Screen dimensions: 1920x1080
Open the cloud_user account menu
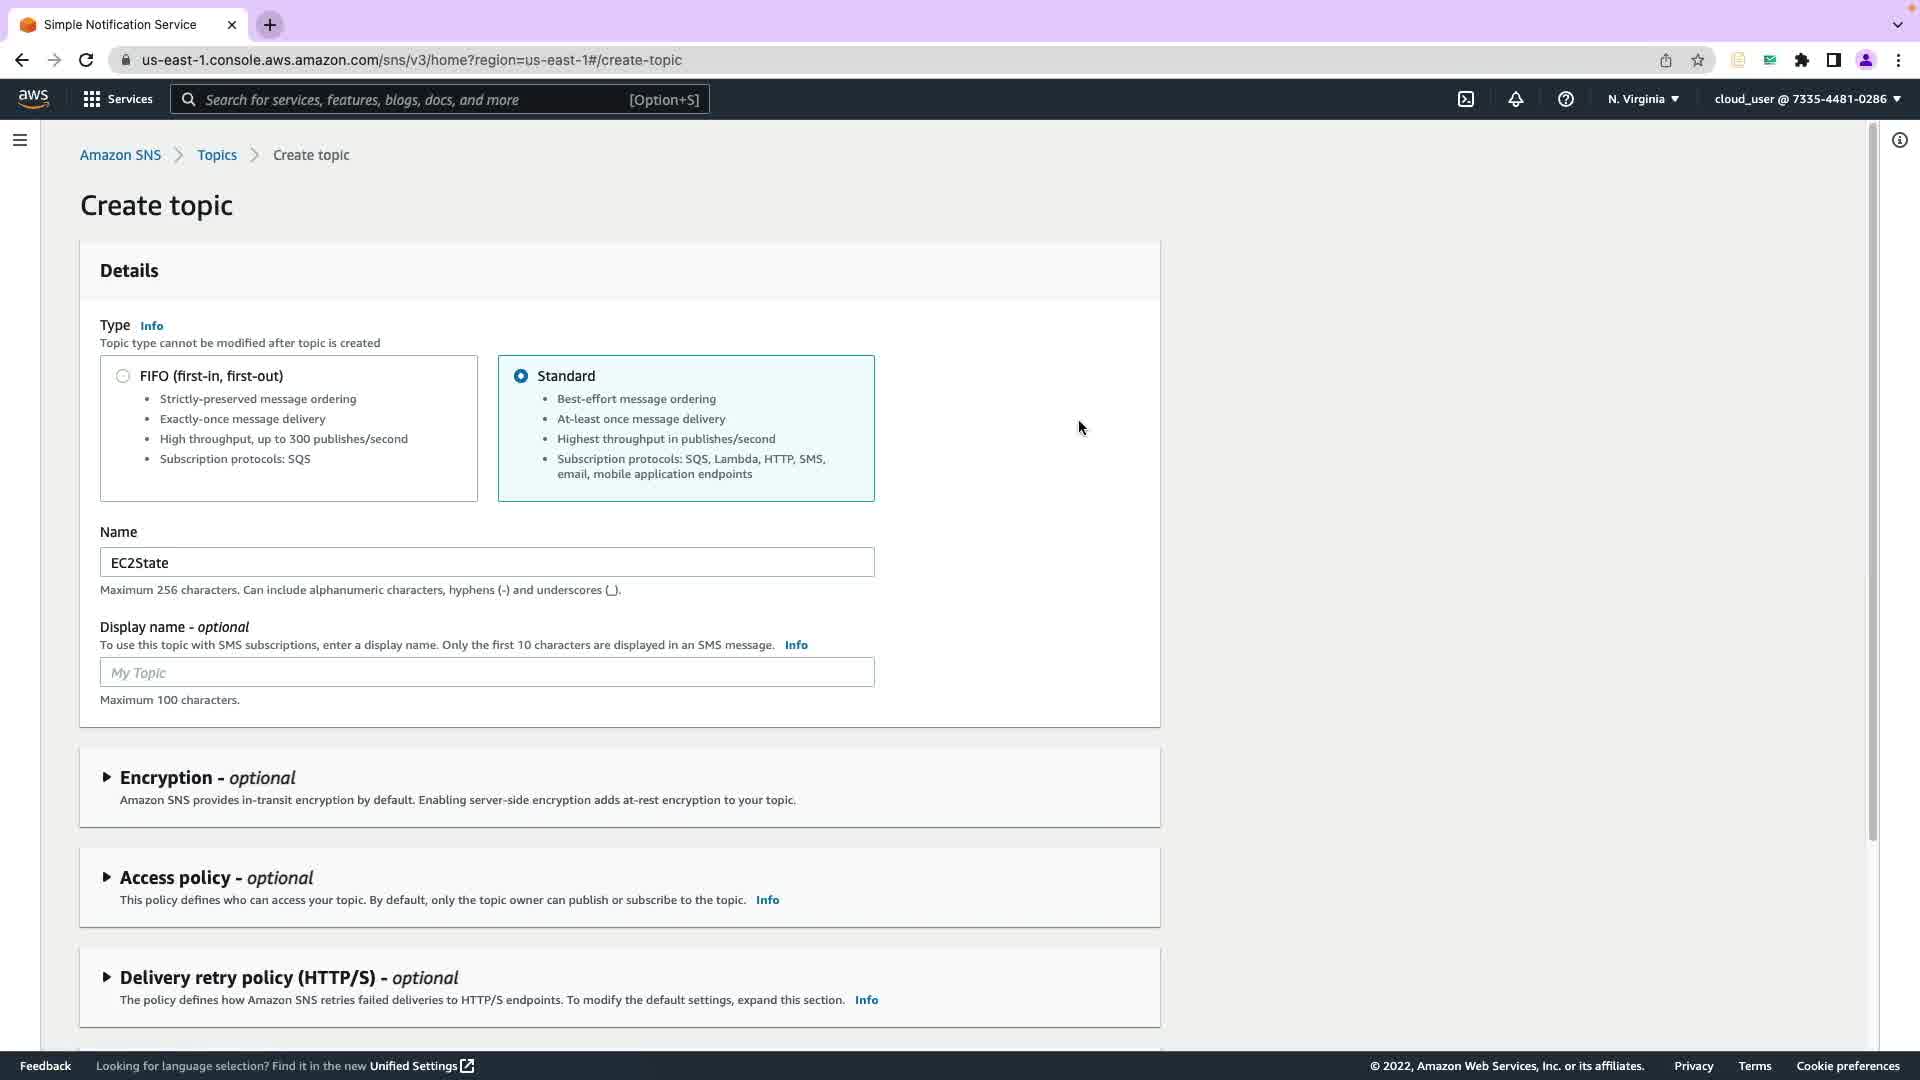(x=1807, y=99)
